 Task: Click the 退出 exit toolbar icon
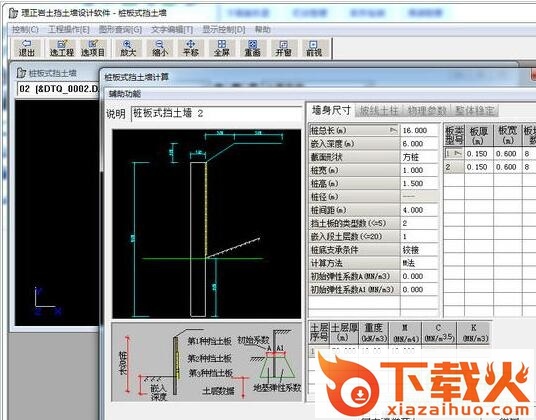pyautogui.click(x=27, y=48)
